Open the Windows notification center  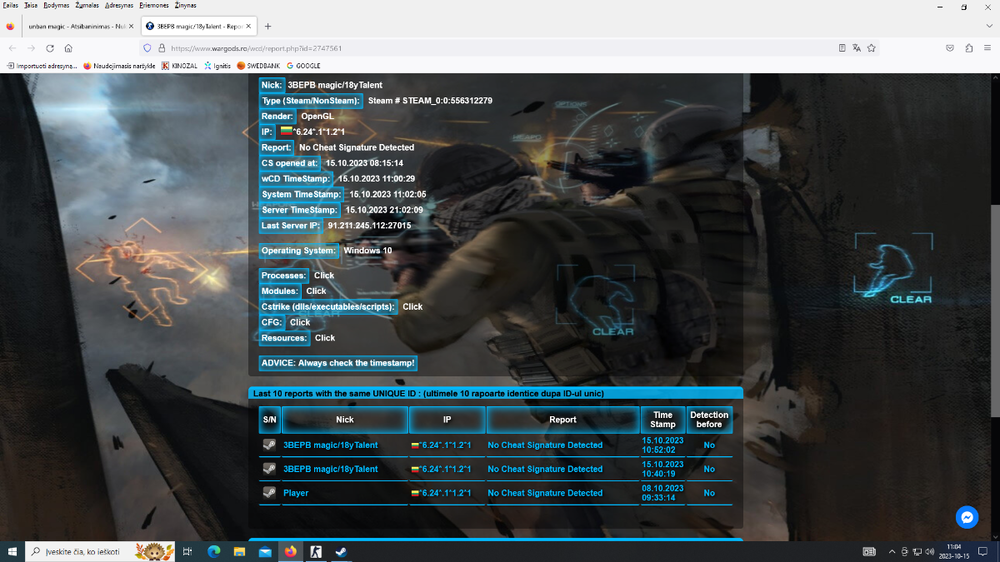click(x=983, y=552)
